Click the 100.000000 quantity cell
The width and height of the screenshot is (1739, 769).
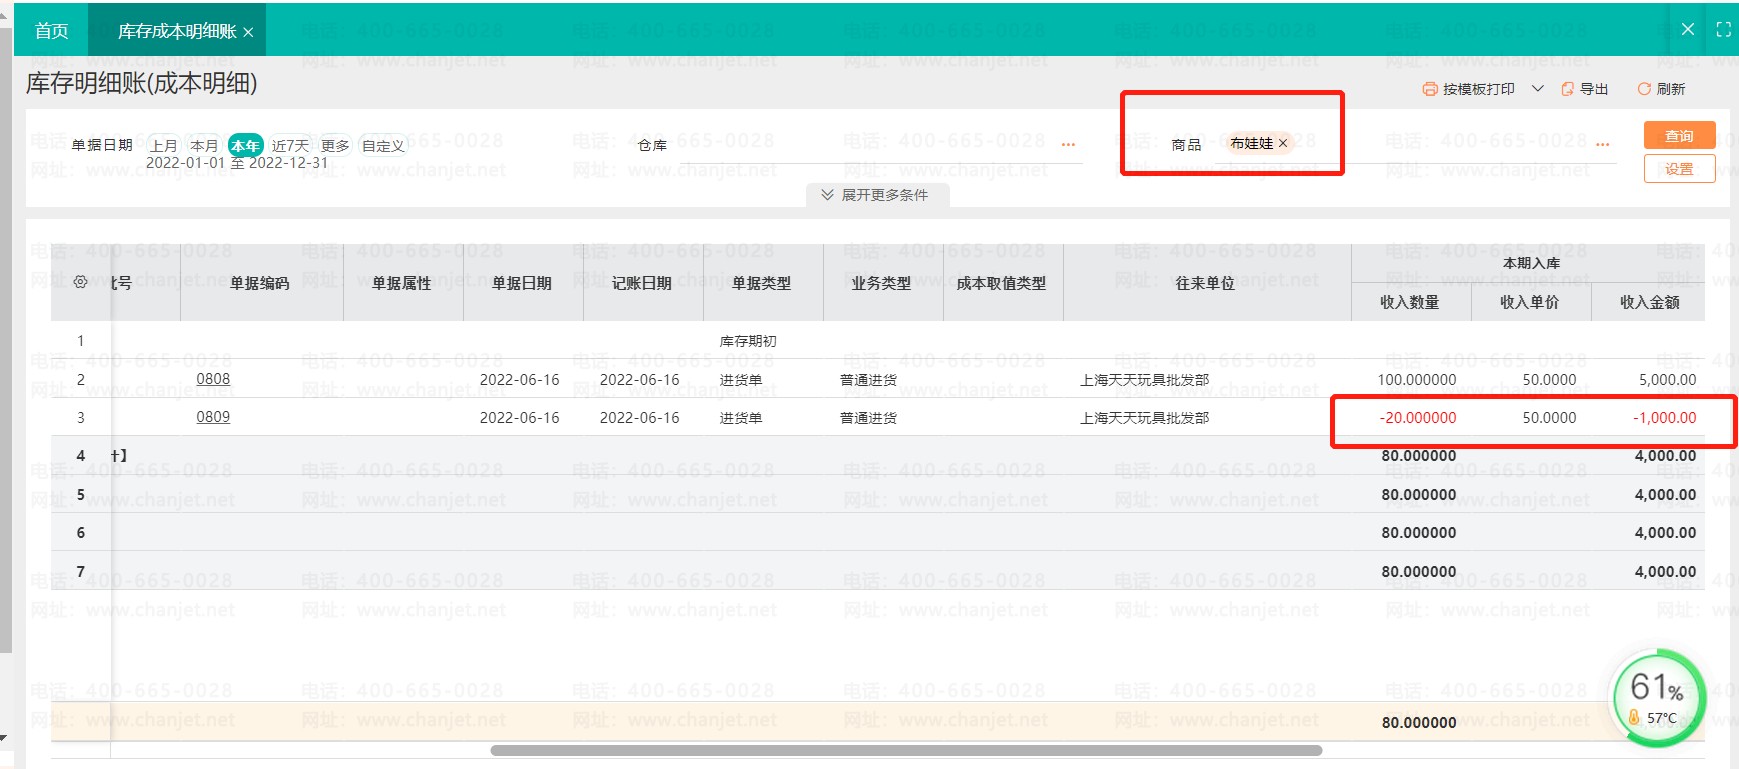[1417, 380]
